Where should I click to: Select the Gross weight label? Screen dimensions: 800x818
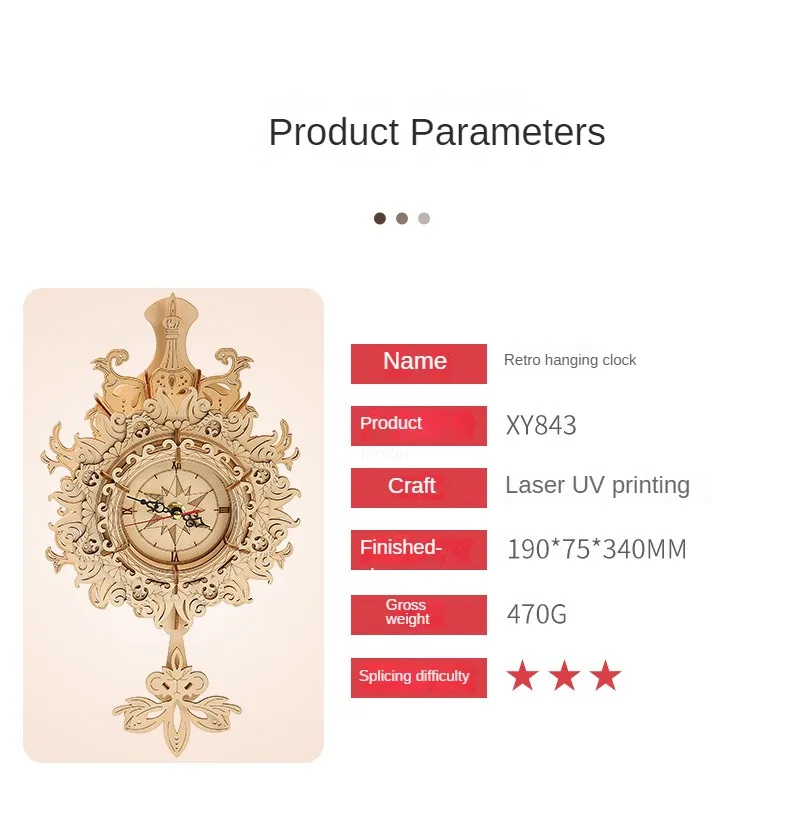(419, 615)
